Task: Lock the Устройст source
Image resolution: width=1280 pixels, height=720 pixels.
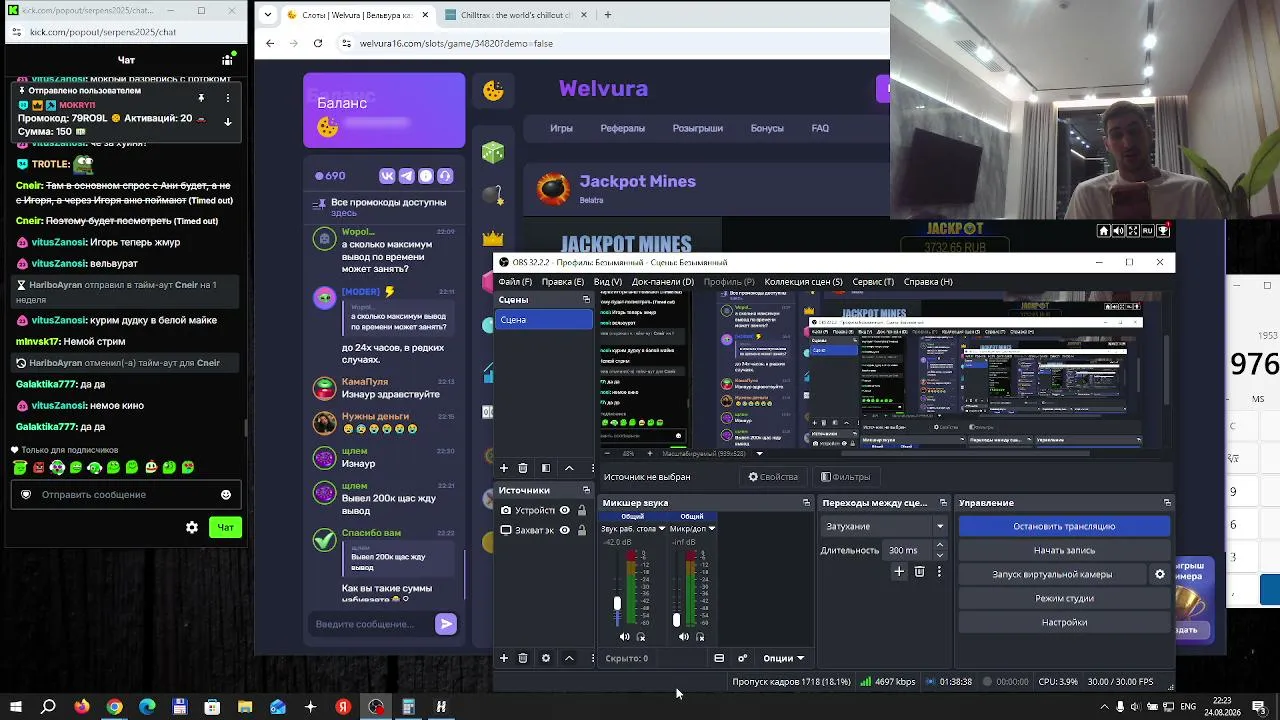Action: (x=582, y=510)
